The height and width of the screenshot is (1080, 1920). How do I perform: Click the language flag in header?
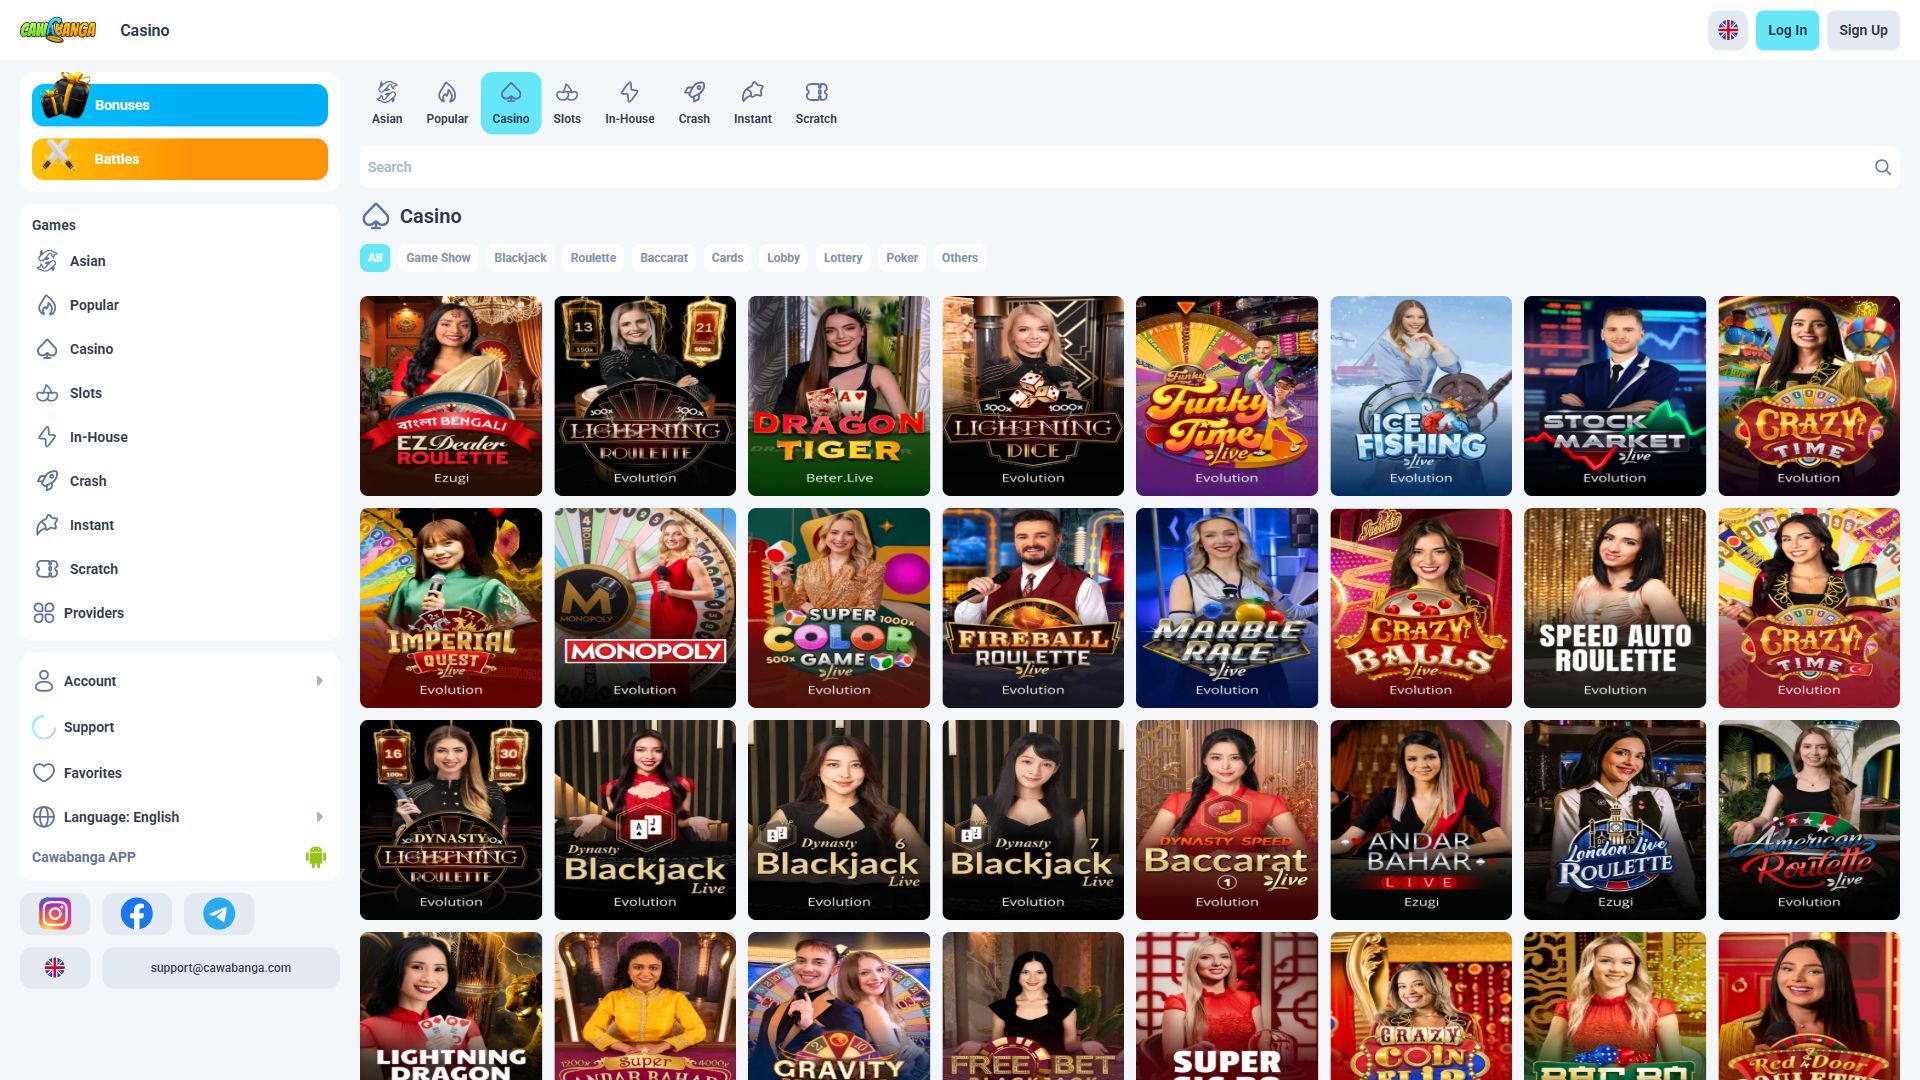click(x=1728, y=30)
